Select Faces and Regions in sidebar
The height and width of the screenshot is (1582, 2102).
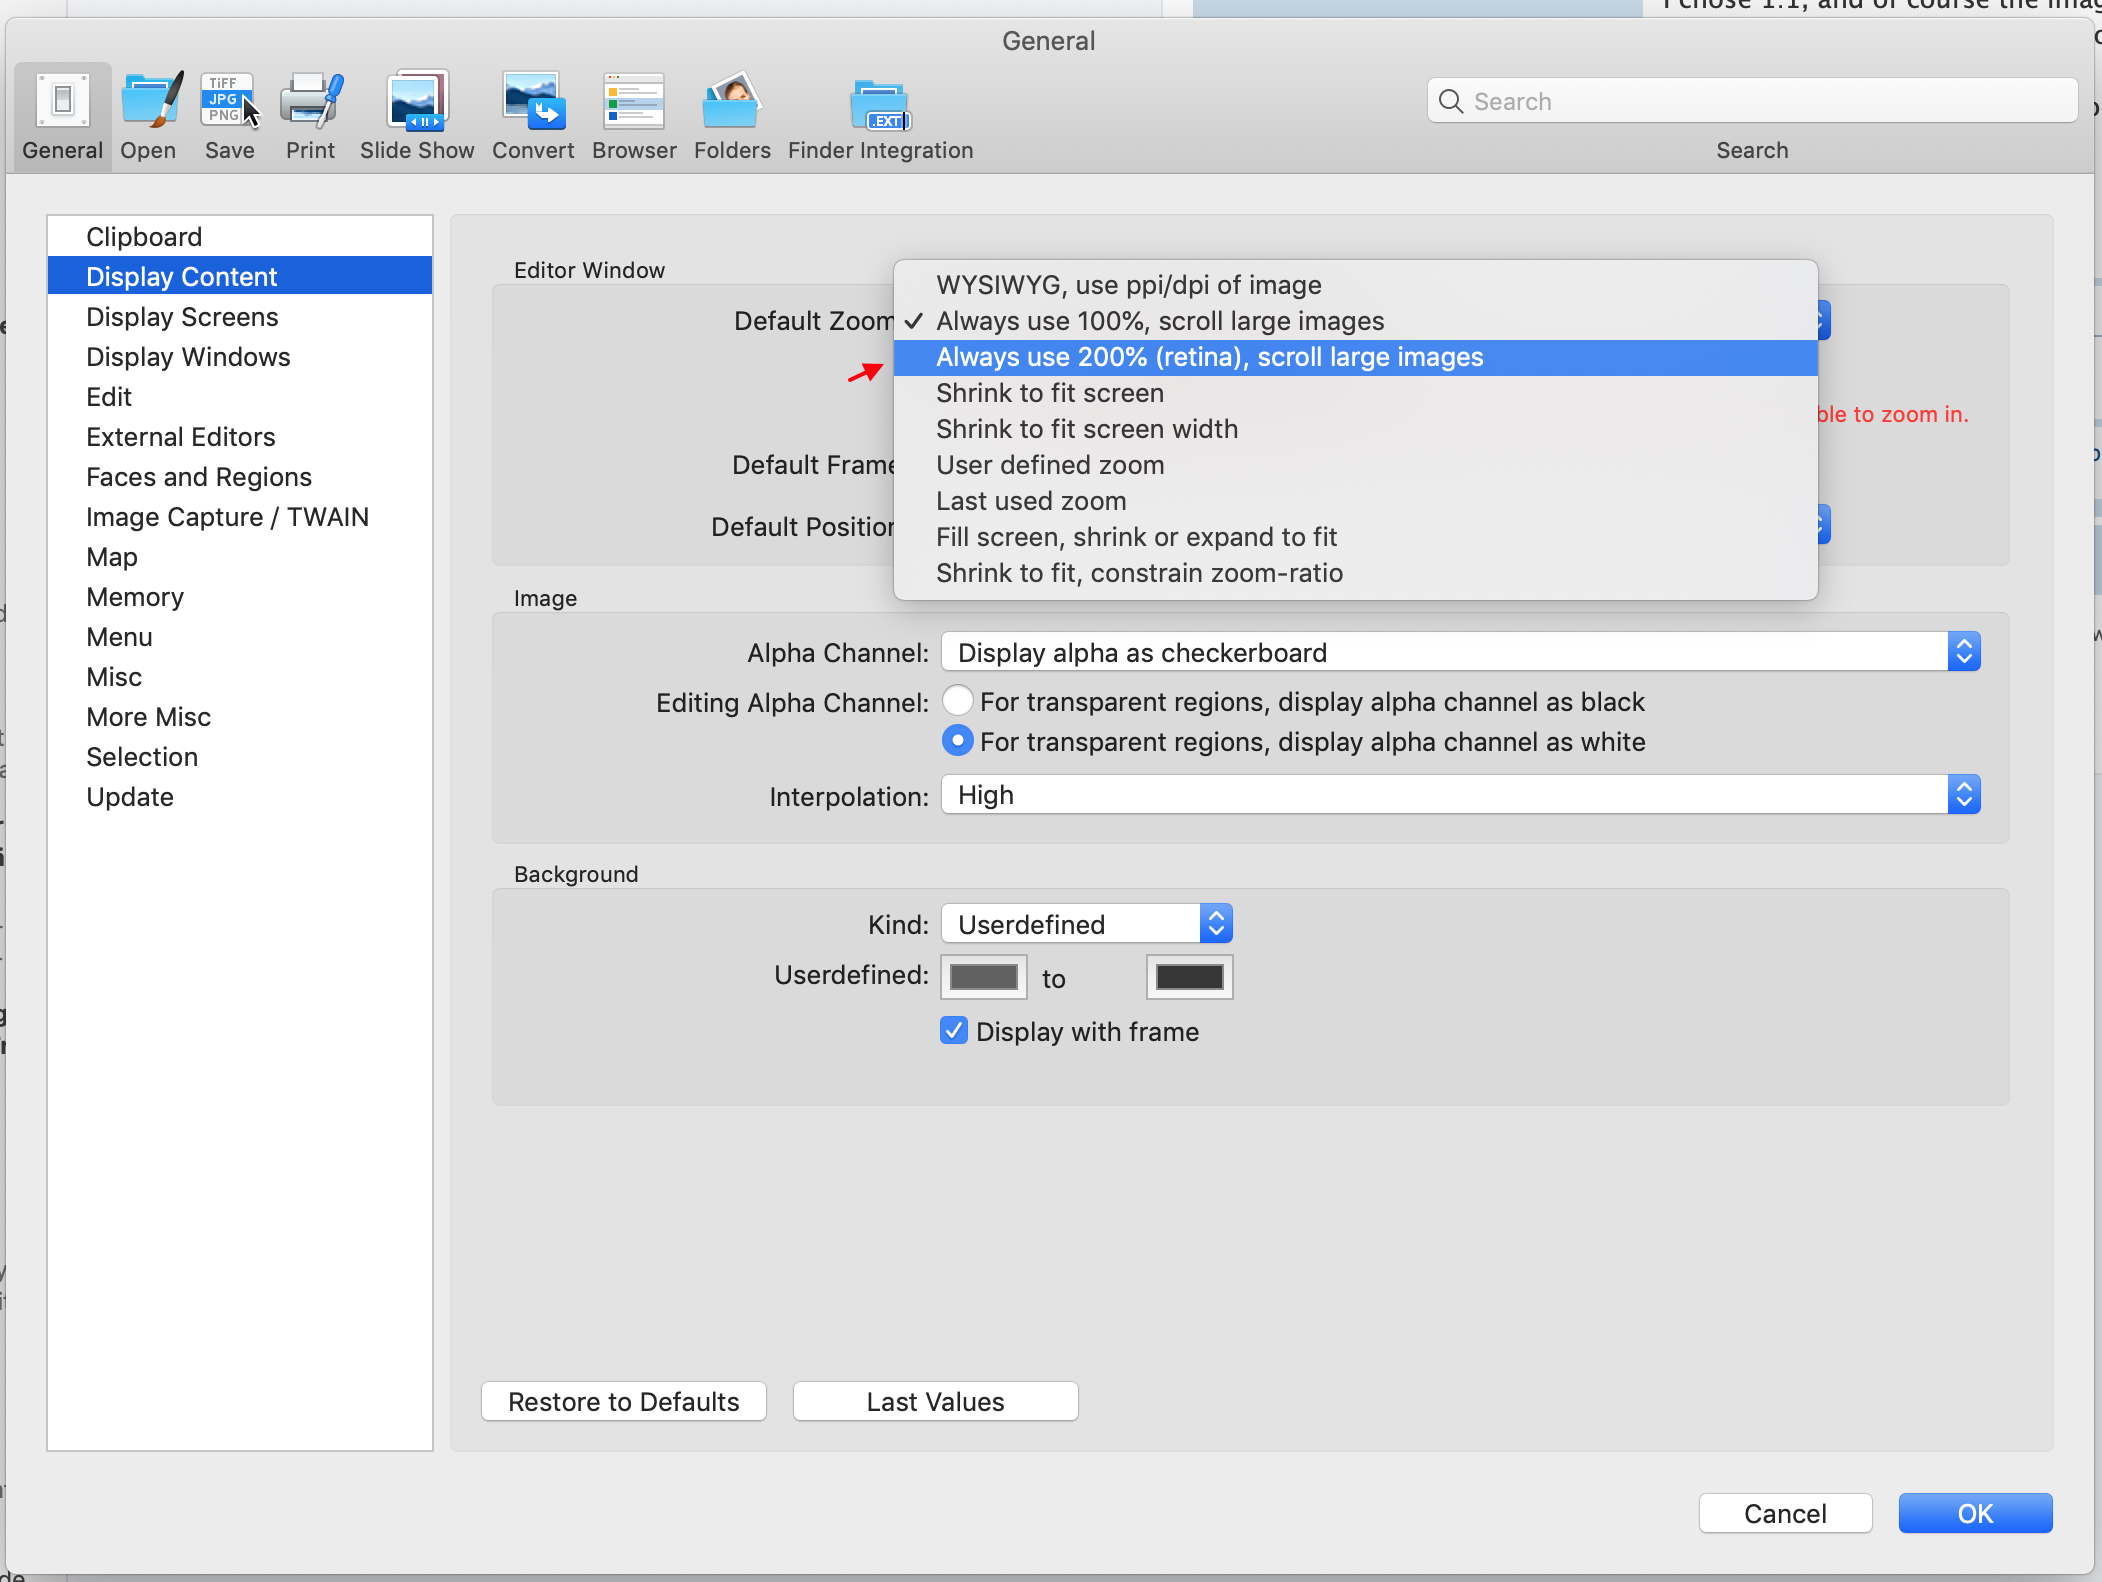(240, 477)
